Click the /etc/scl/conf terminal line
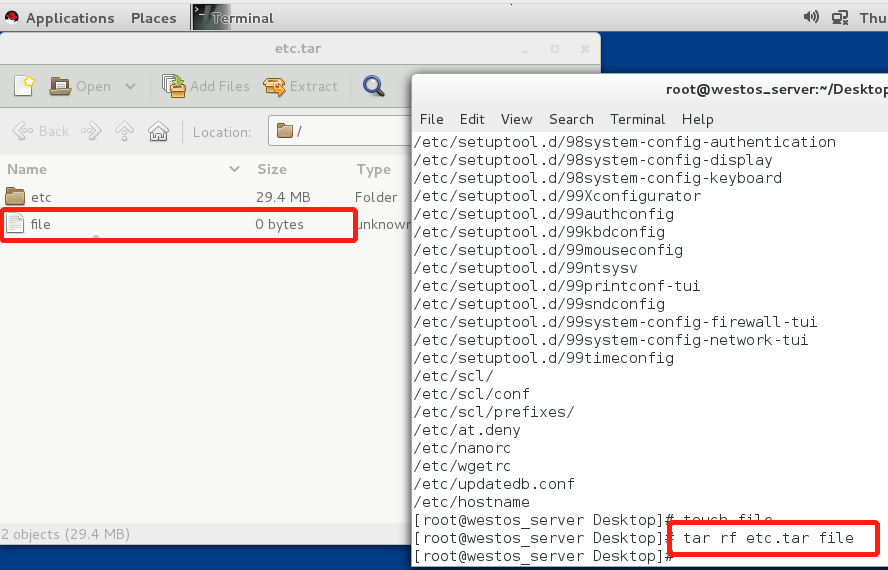Viewport: 888px width, 570px height. (472, 394)
